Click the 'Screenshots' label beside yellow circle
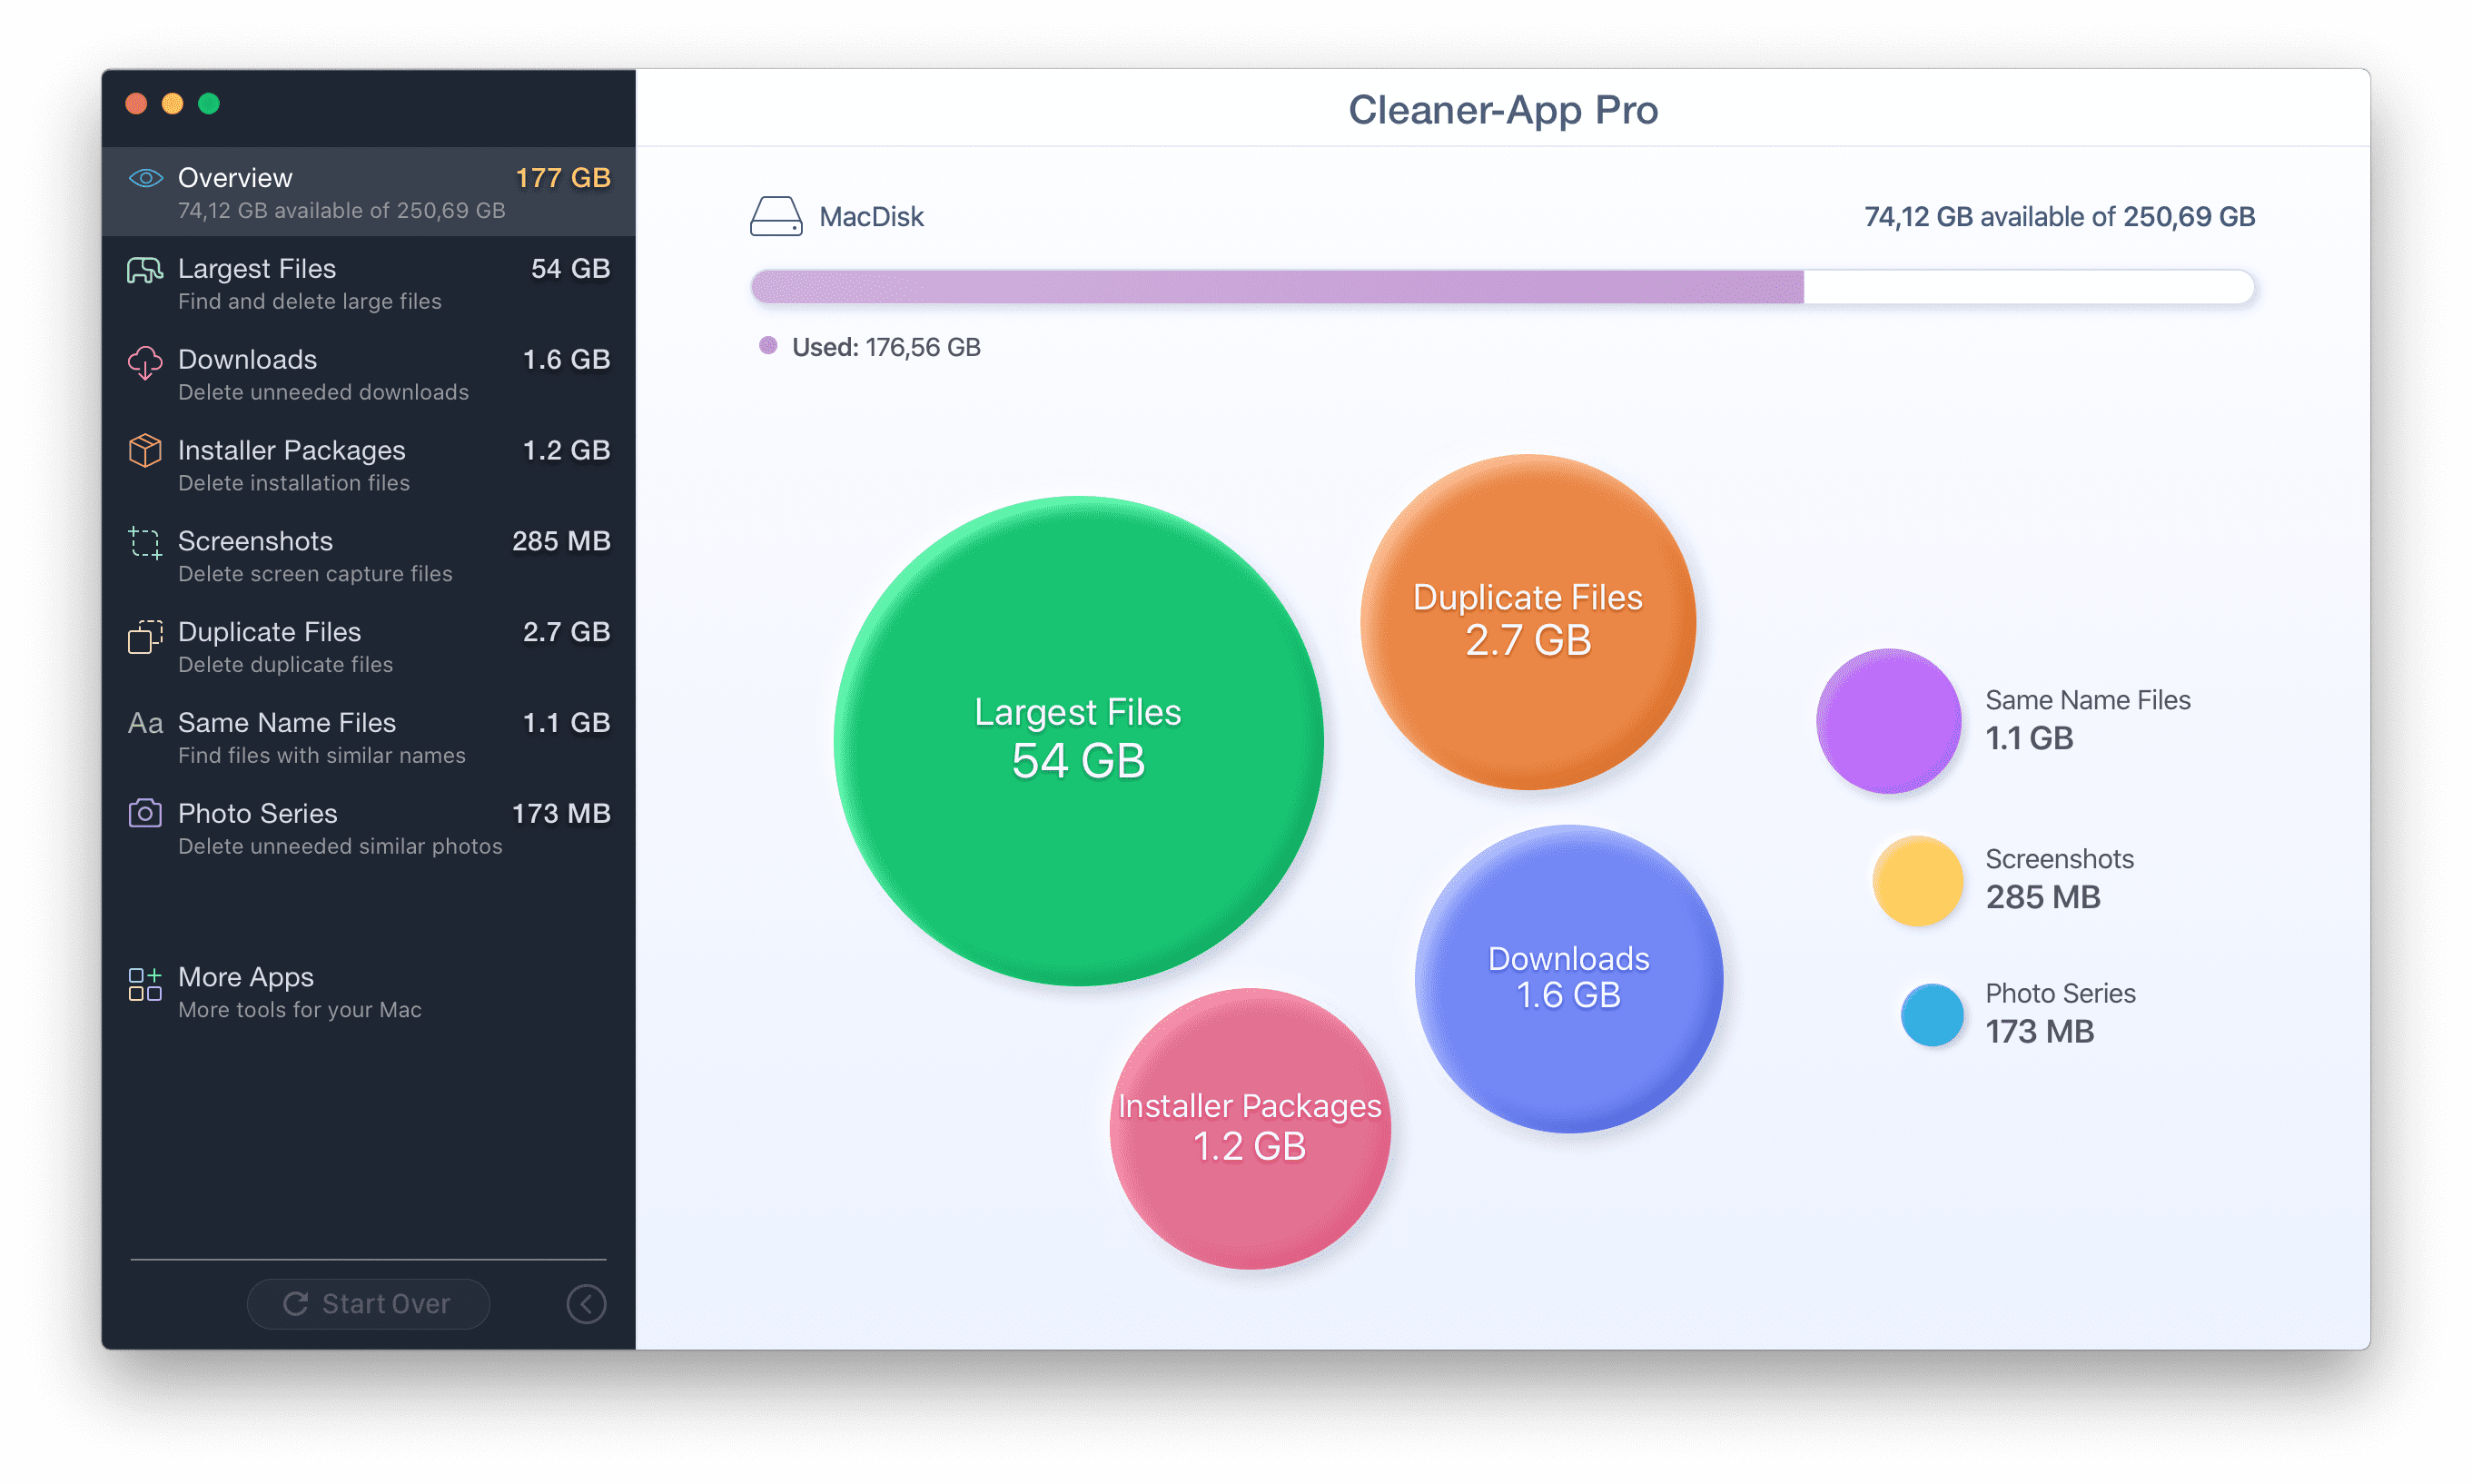The width and height of the screenshot is (2472, 1484). (2060, 859)
